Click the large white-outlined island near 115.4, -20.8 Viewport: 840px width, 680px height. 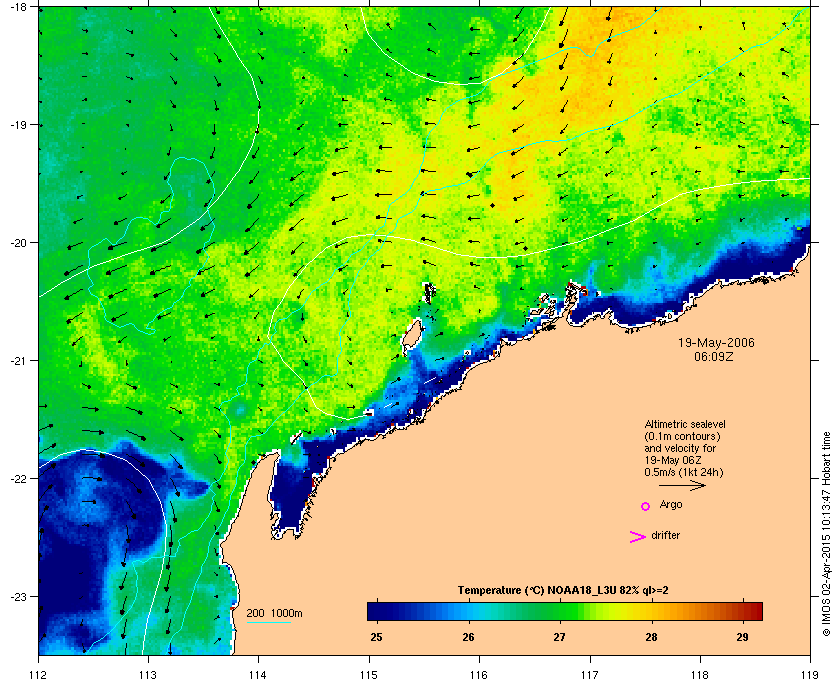[x=412, y=336]
